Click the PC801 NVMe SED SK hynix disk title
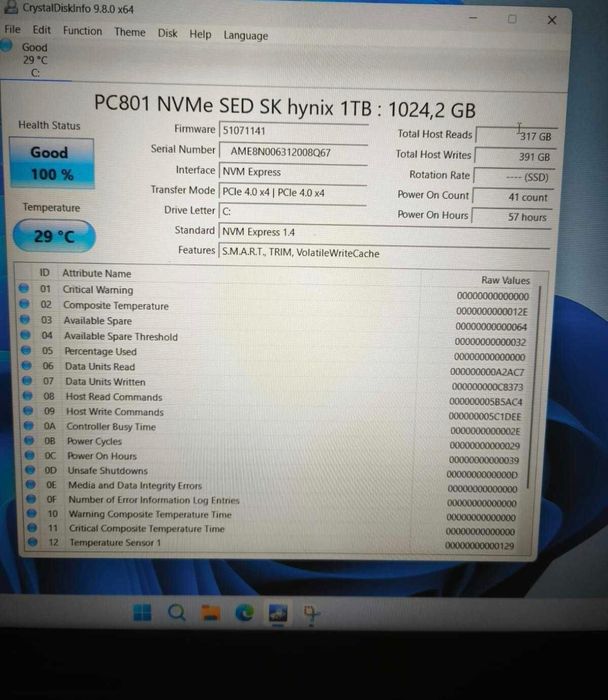 (x=284, y=107)
